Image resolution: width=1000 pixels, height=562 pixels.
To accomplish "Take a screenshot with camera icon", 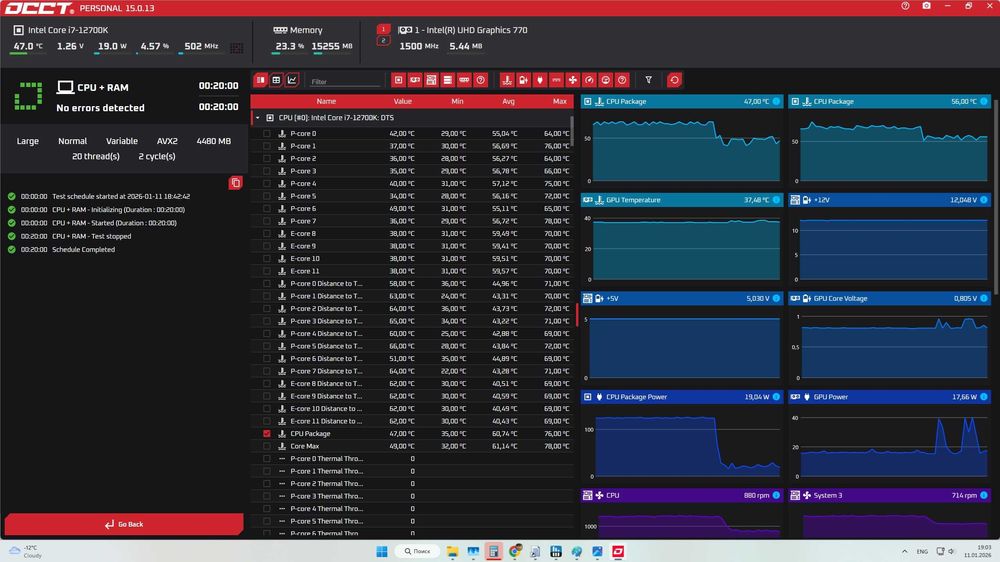I will tap(926, 6).
